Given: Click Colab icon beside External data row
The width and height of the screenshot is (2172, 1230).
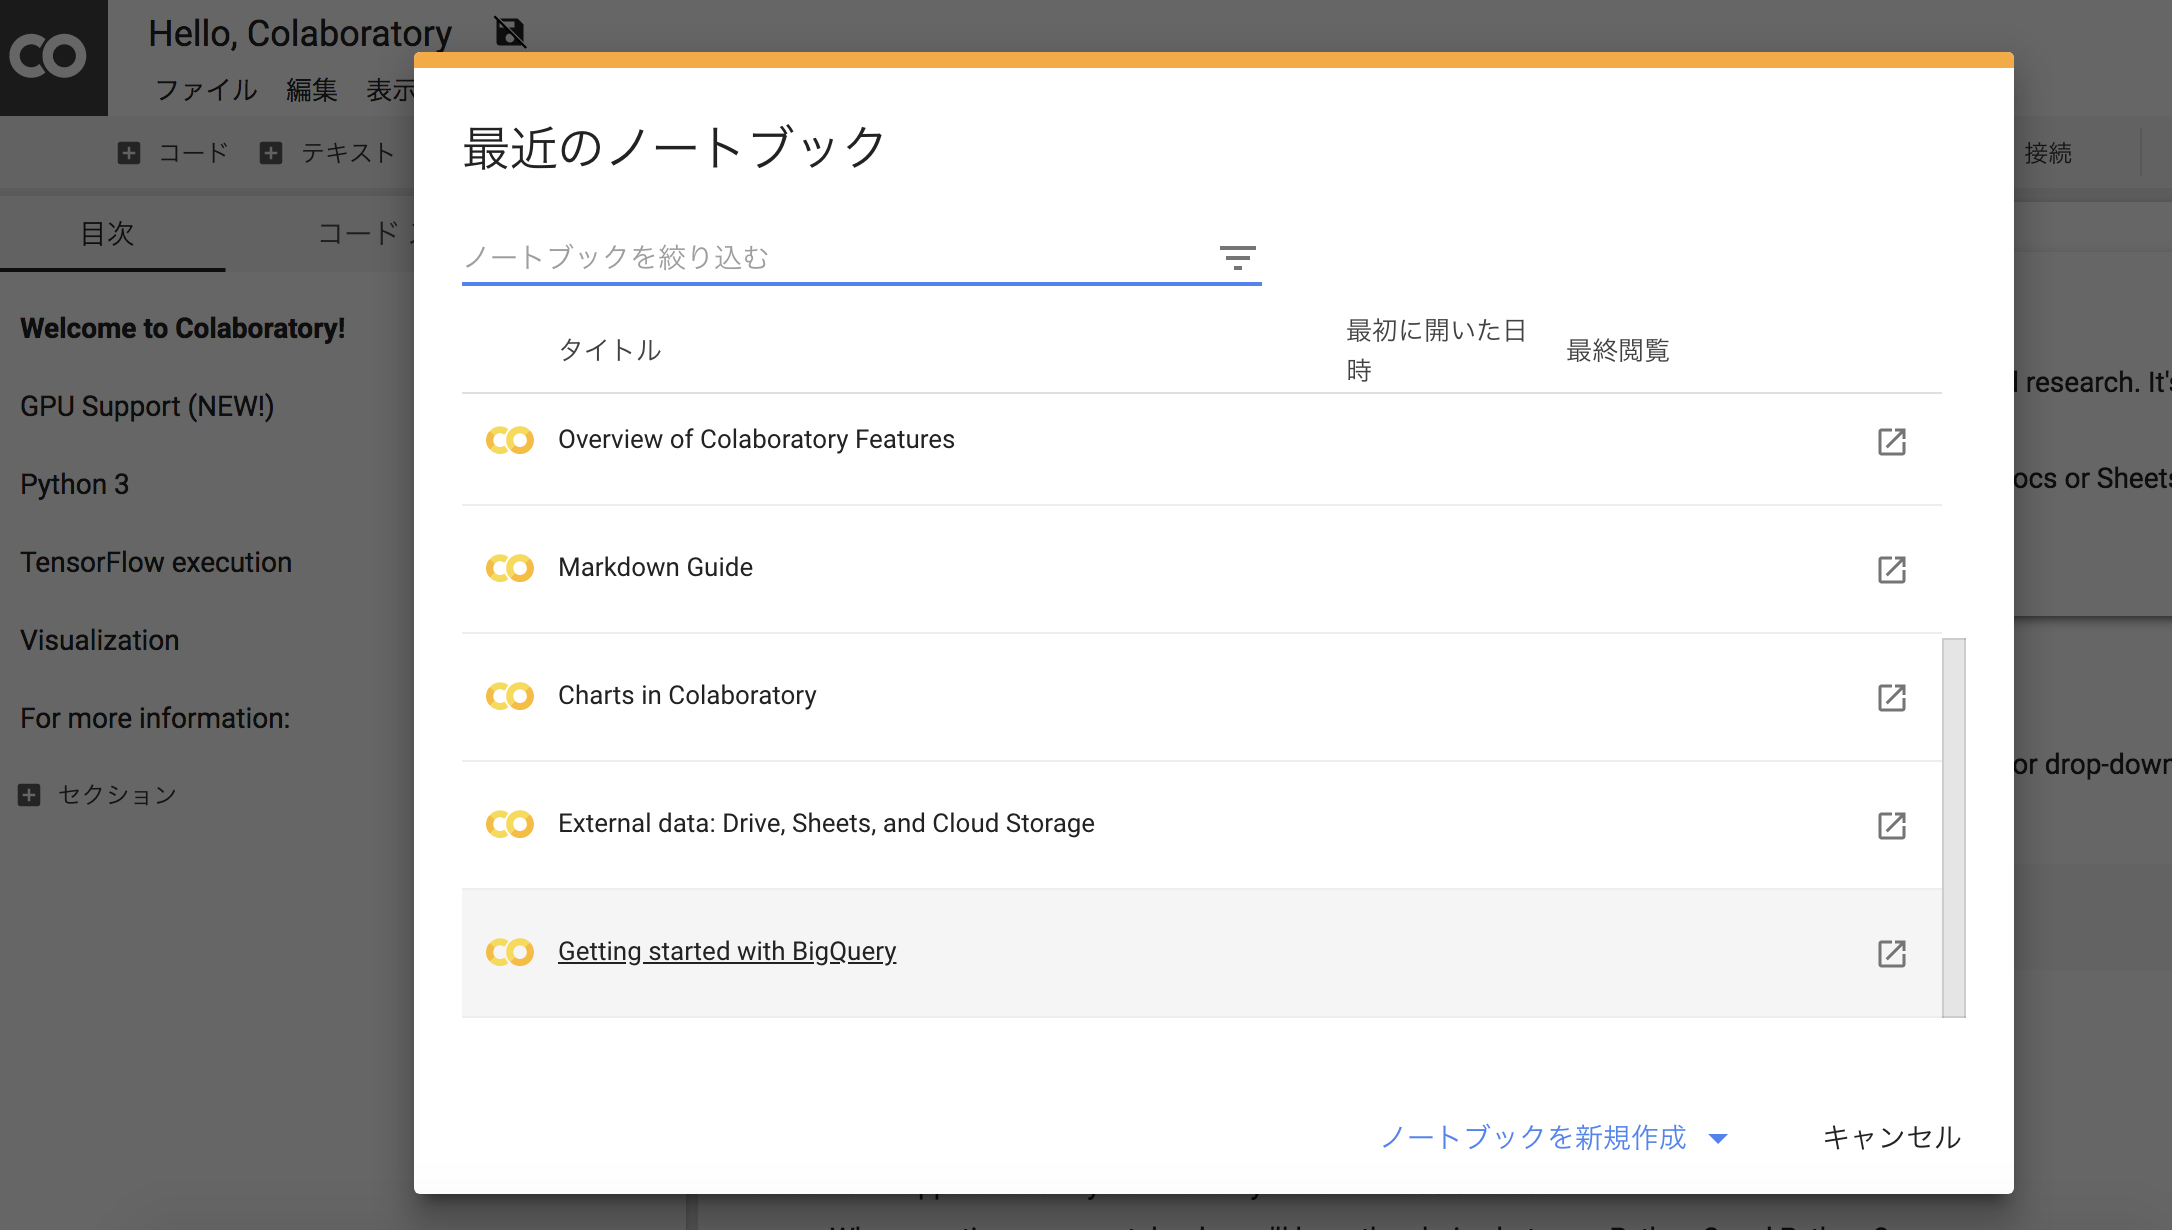Looking at the screenshot, I should point(510,824).
